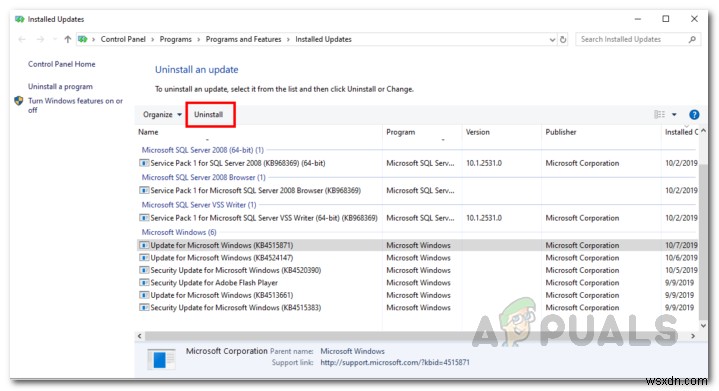
Task: Go to Programs and Features breadcrumb
Action: coord(243,39)
